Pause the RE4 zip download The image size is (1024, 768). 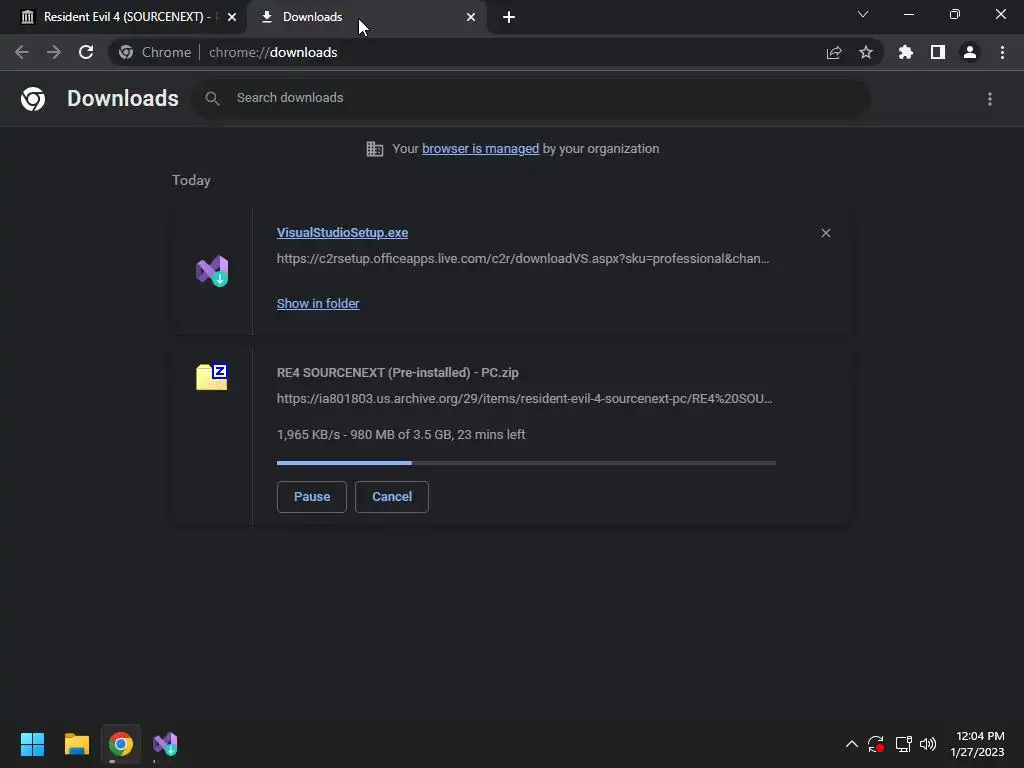click(x=312, y=497)
